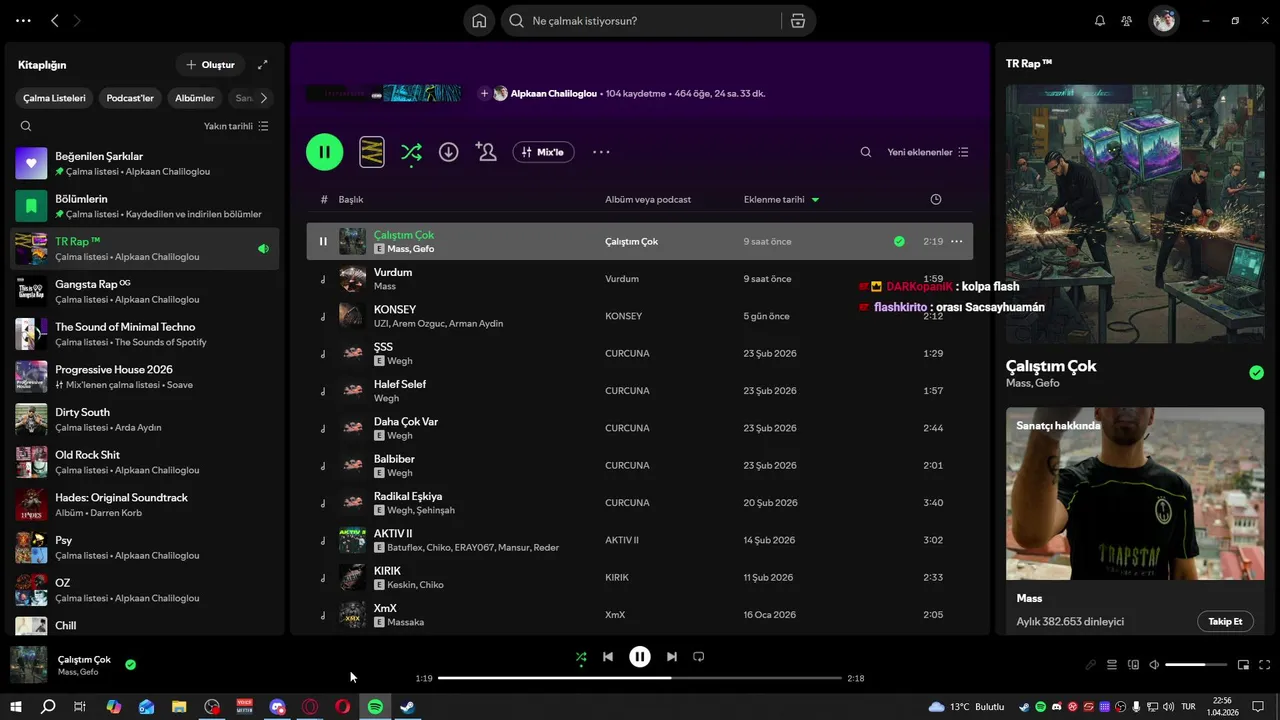The image size is (1280, 720).
Task: Seek on the song progress bar
Action: click(640, 678)
